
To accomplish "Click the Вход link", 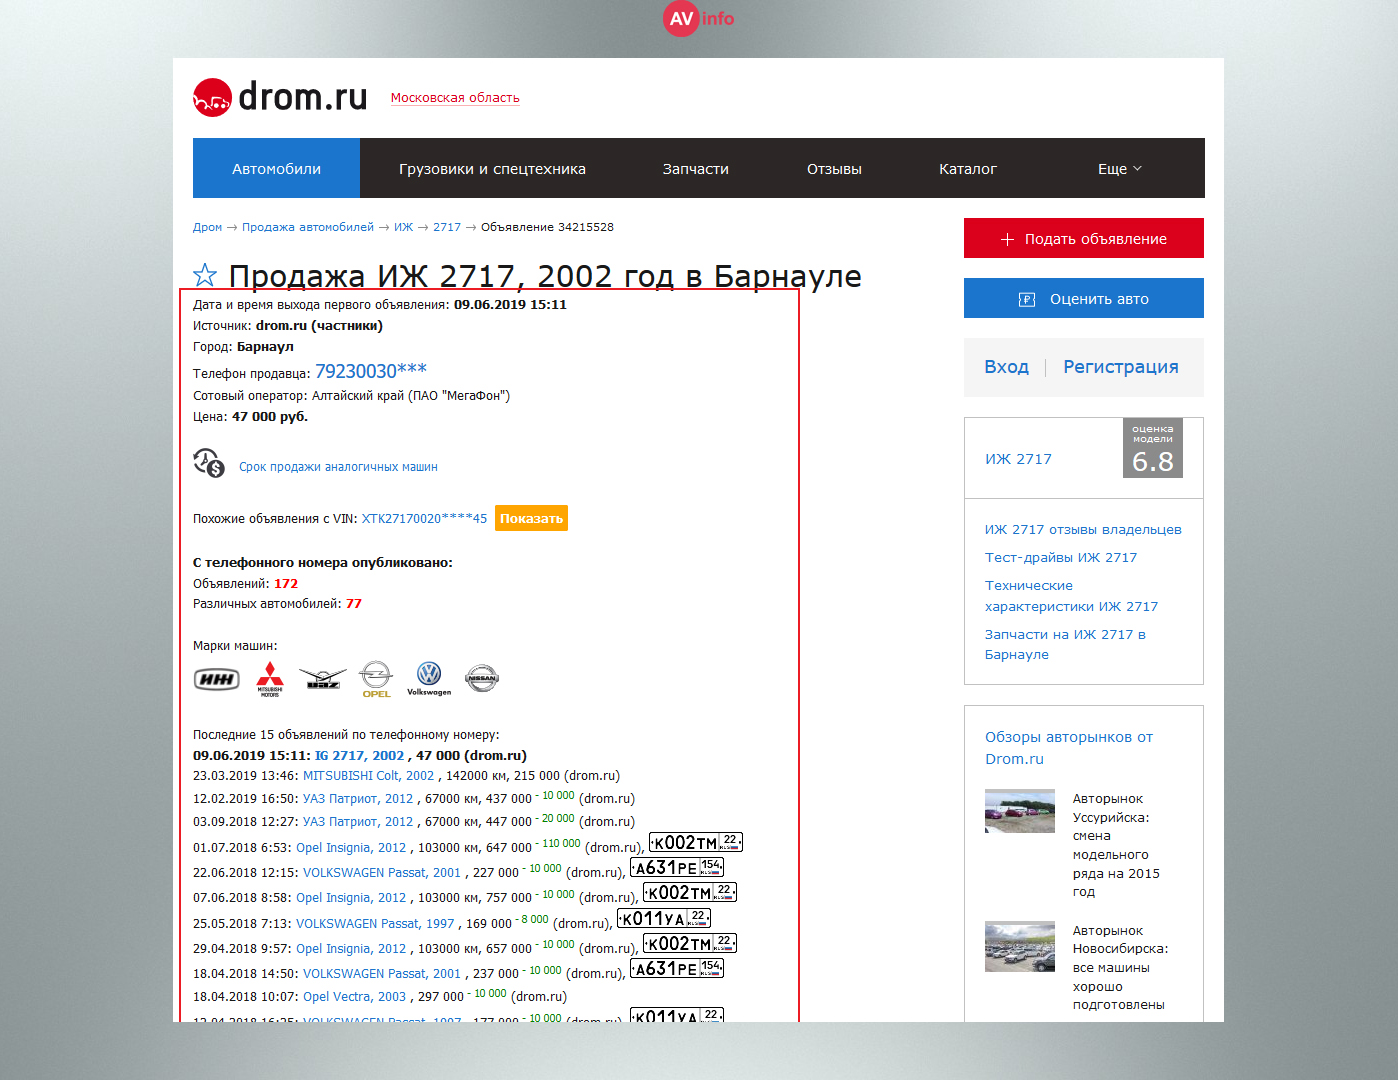I will coord(1006,367).
